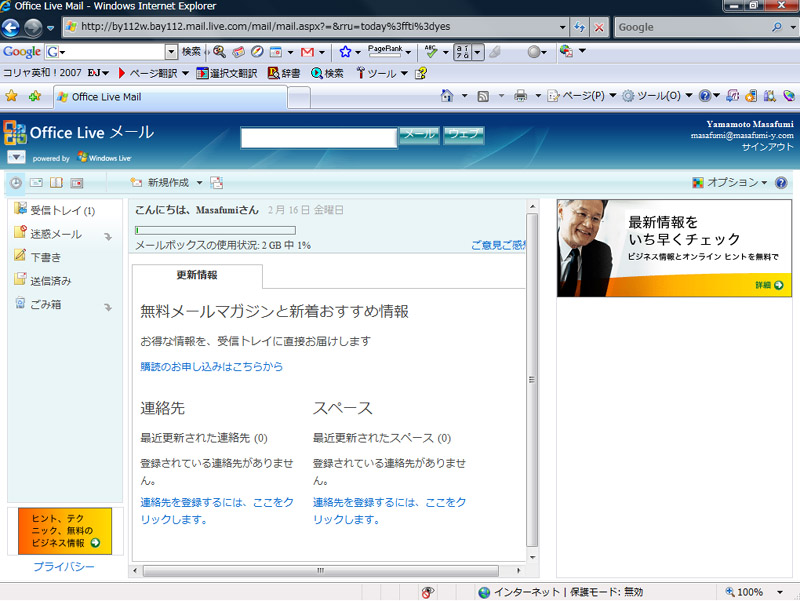The width and height of the screenshot is (800, 601).
Task: Select the Office Live Mail browser tab
Action: pyautogui.click(x=170, y=97)
